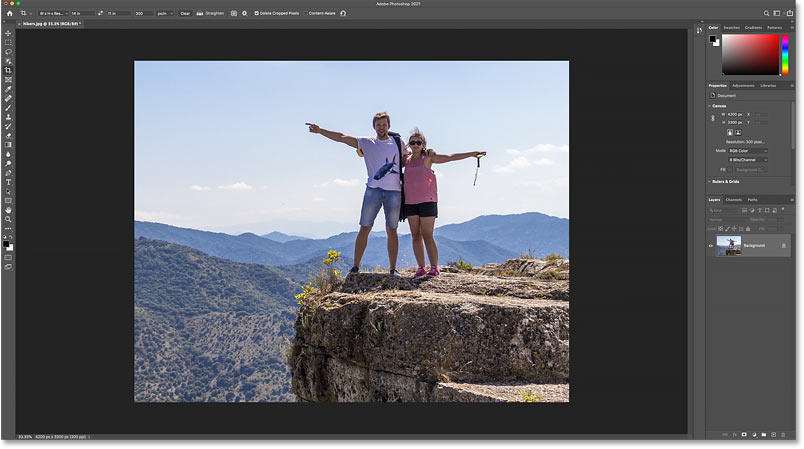804x449 pixels.
Task: Switch to the Gradients tab
Action: point(753,28)
